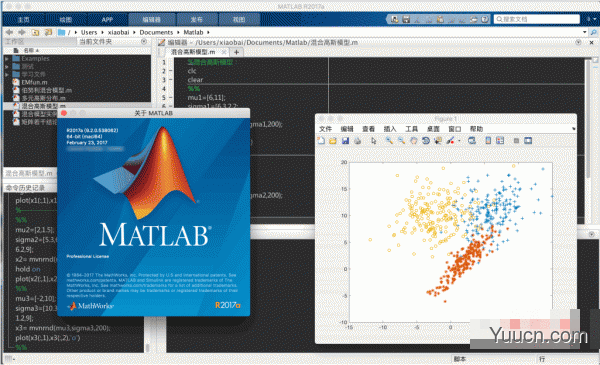The width and height of the screenshot is (600, 365).
Task: Select 伯努利混合模型.m file
Action: pyautogui.click(x=46, y=90)
